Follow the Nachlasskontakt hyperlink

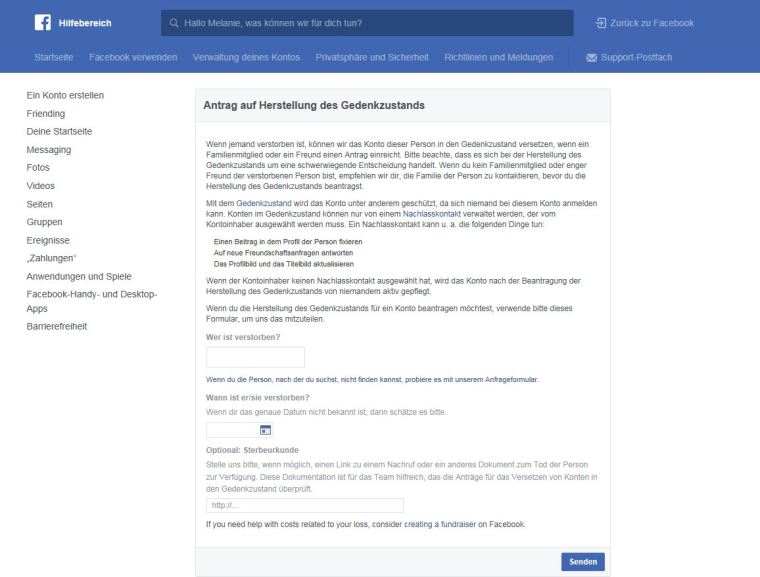tap(431, 214)
